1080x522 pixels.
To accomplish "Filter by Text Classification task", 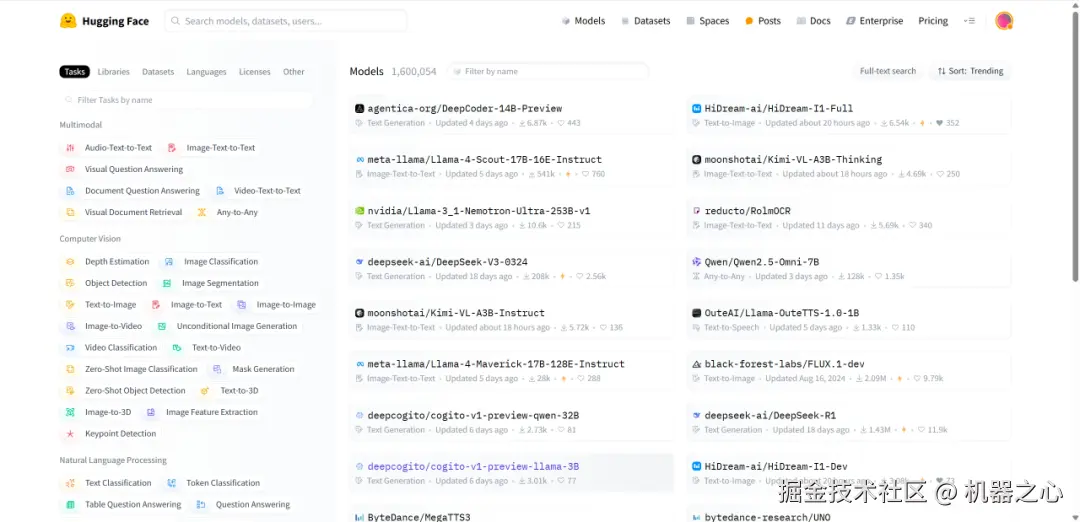I will coord(109,483).
